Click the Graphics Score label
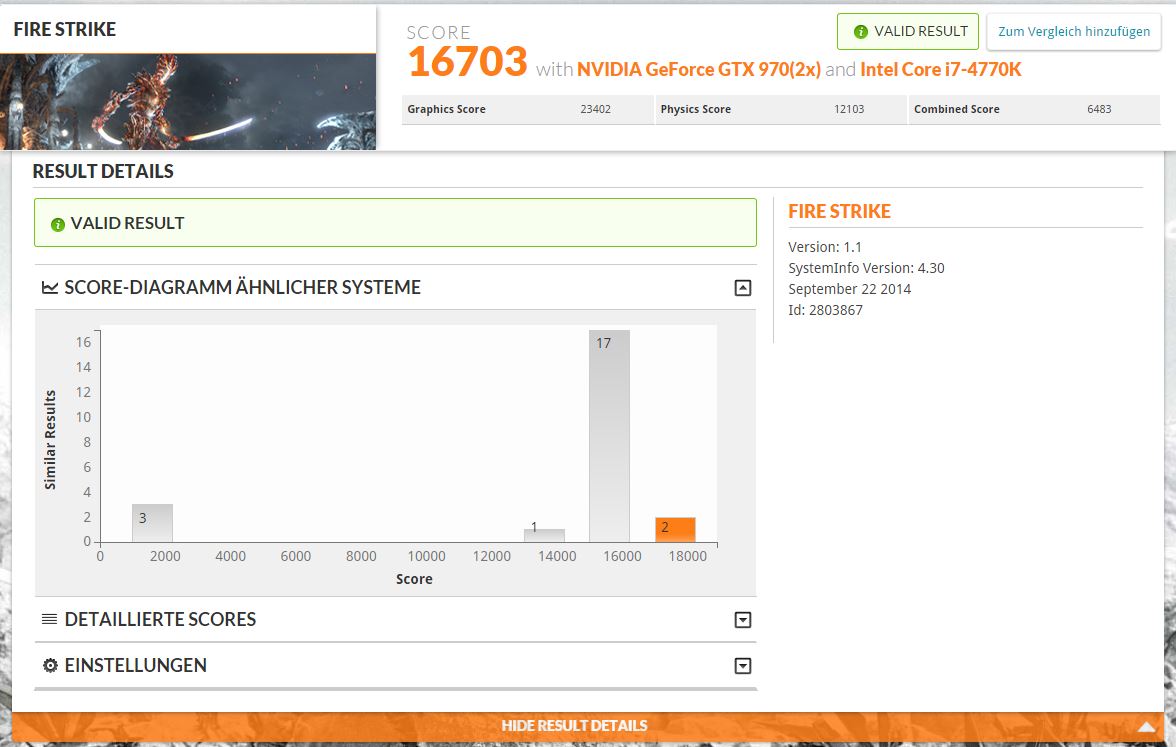Viewport: 1176px width, 747px height. coord(446,110)
